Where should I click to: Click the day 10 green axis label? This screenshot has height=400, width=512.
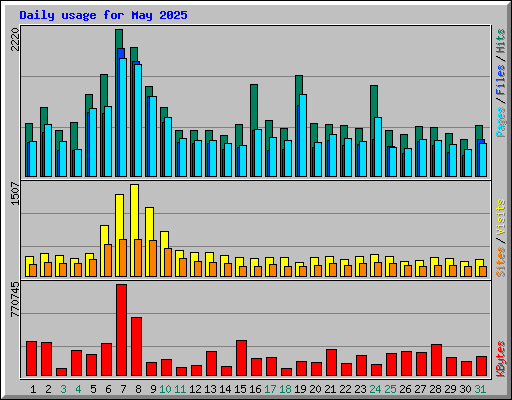point(165,389)
